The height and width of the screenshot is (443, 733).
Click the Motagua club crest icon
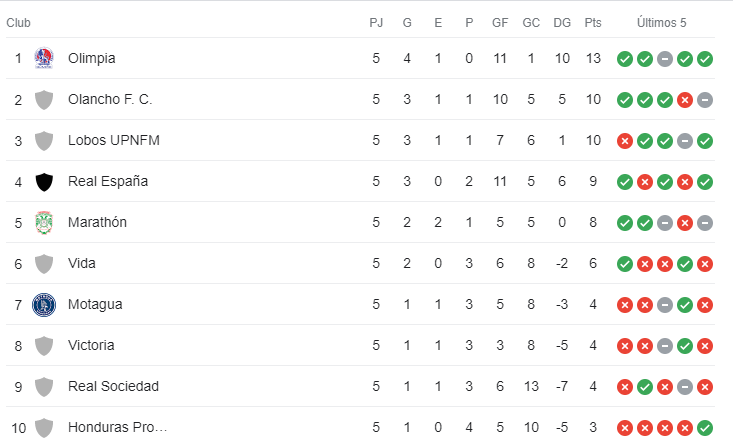pos(44,305)
